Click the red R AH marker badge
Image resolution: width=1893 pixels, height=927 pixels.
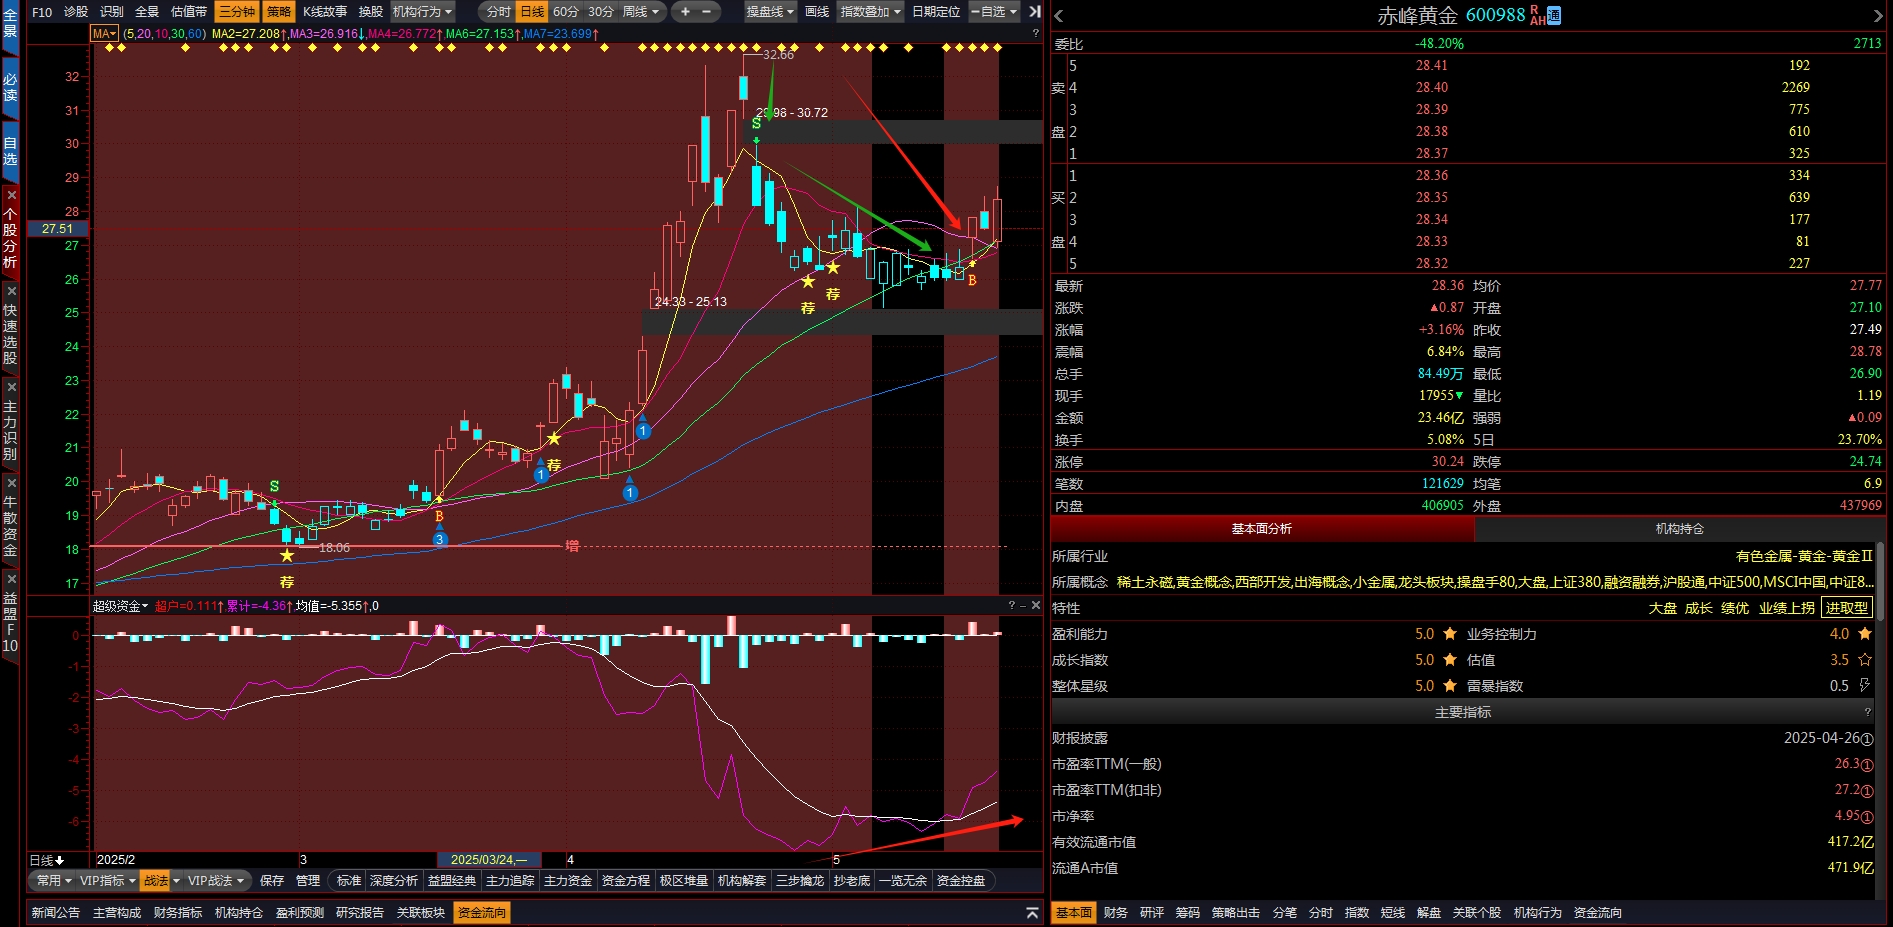(x=1537, y=15)
